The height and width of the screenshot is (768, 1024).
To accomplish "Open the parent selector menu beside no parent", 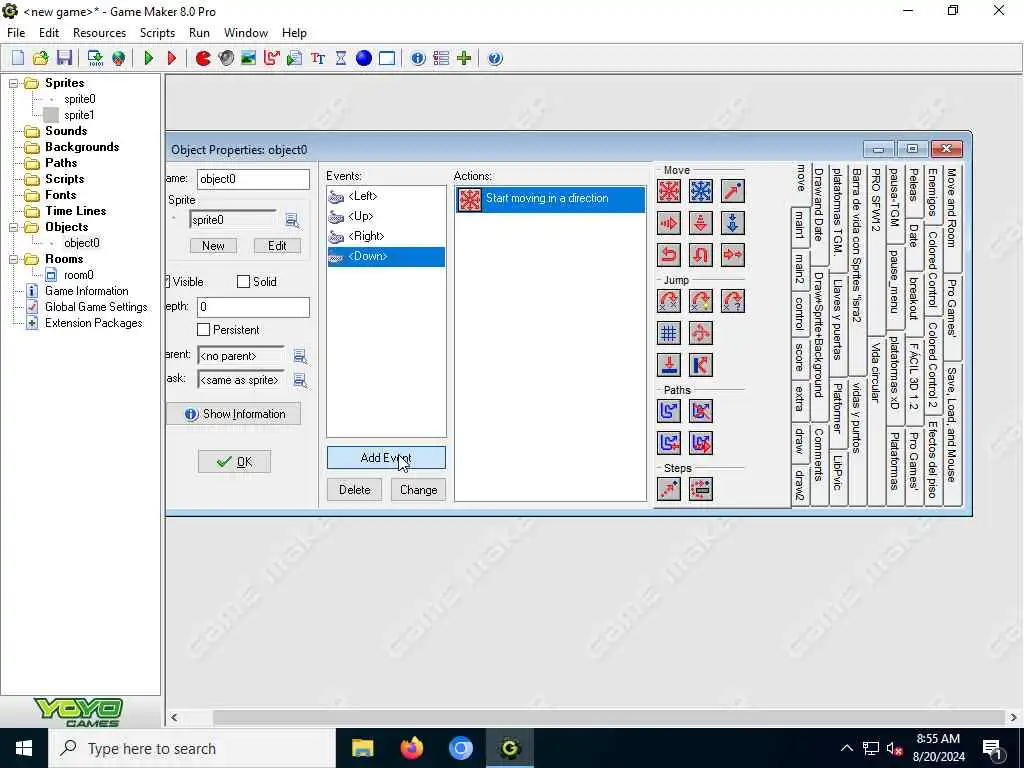I will (x=300, y=356).
